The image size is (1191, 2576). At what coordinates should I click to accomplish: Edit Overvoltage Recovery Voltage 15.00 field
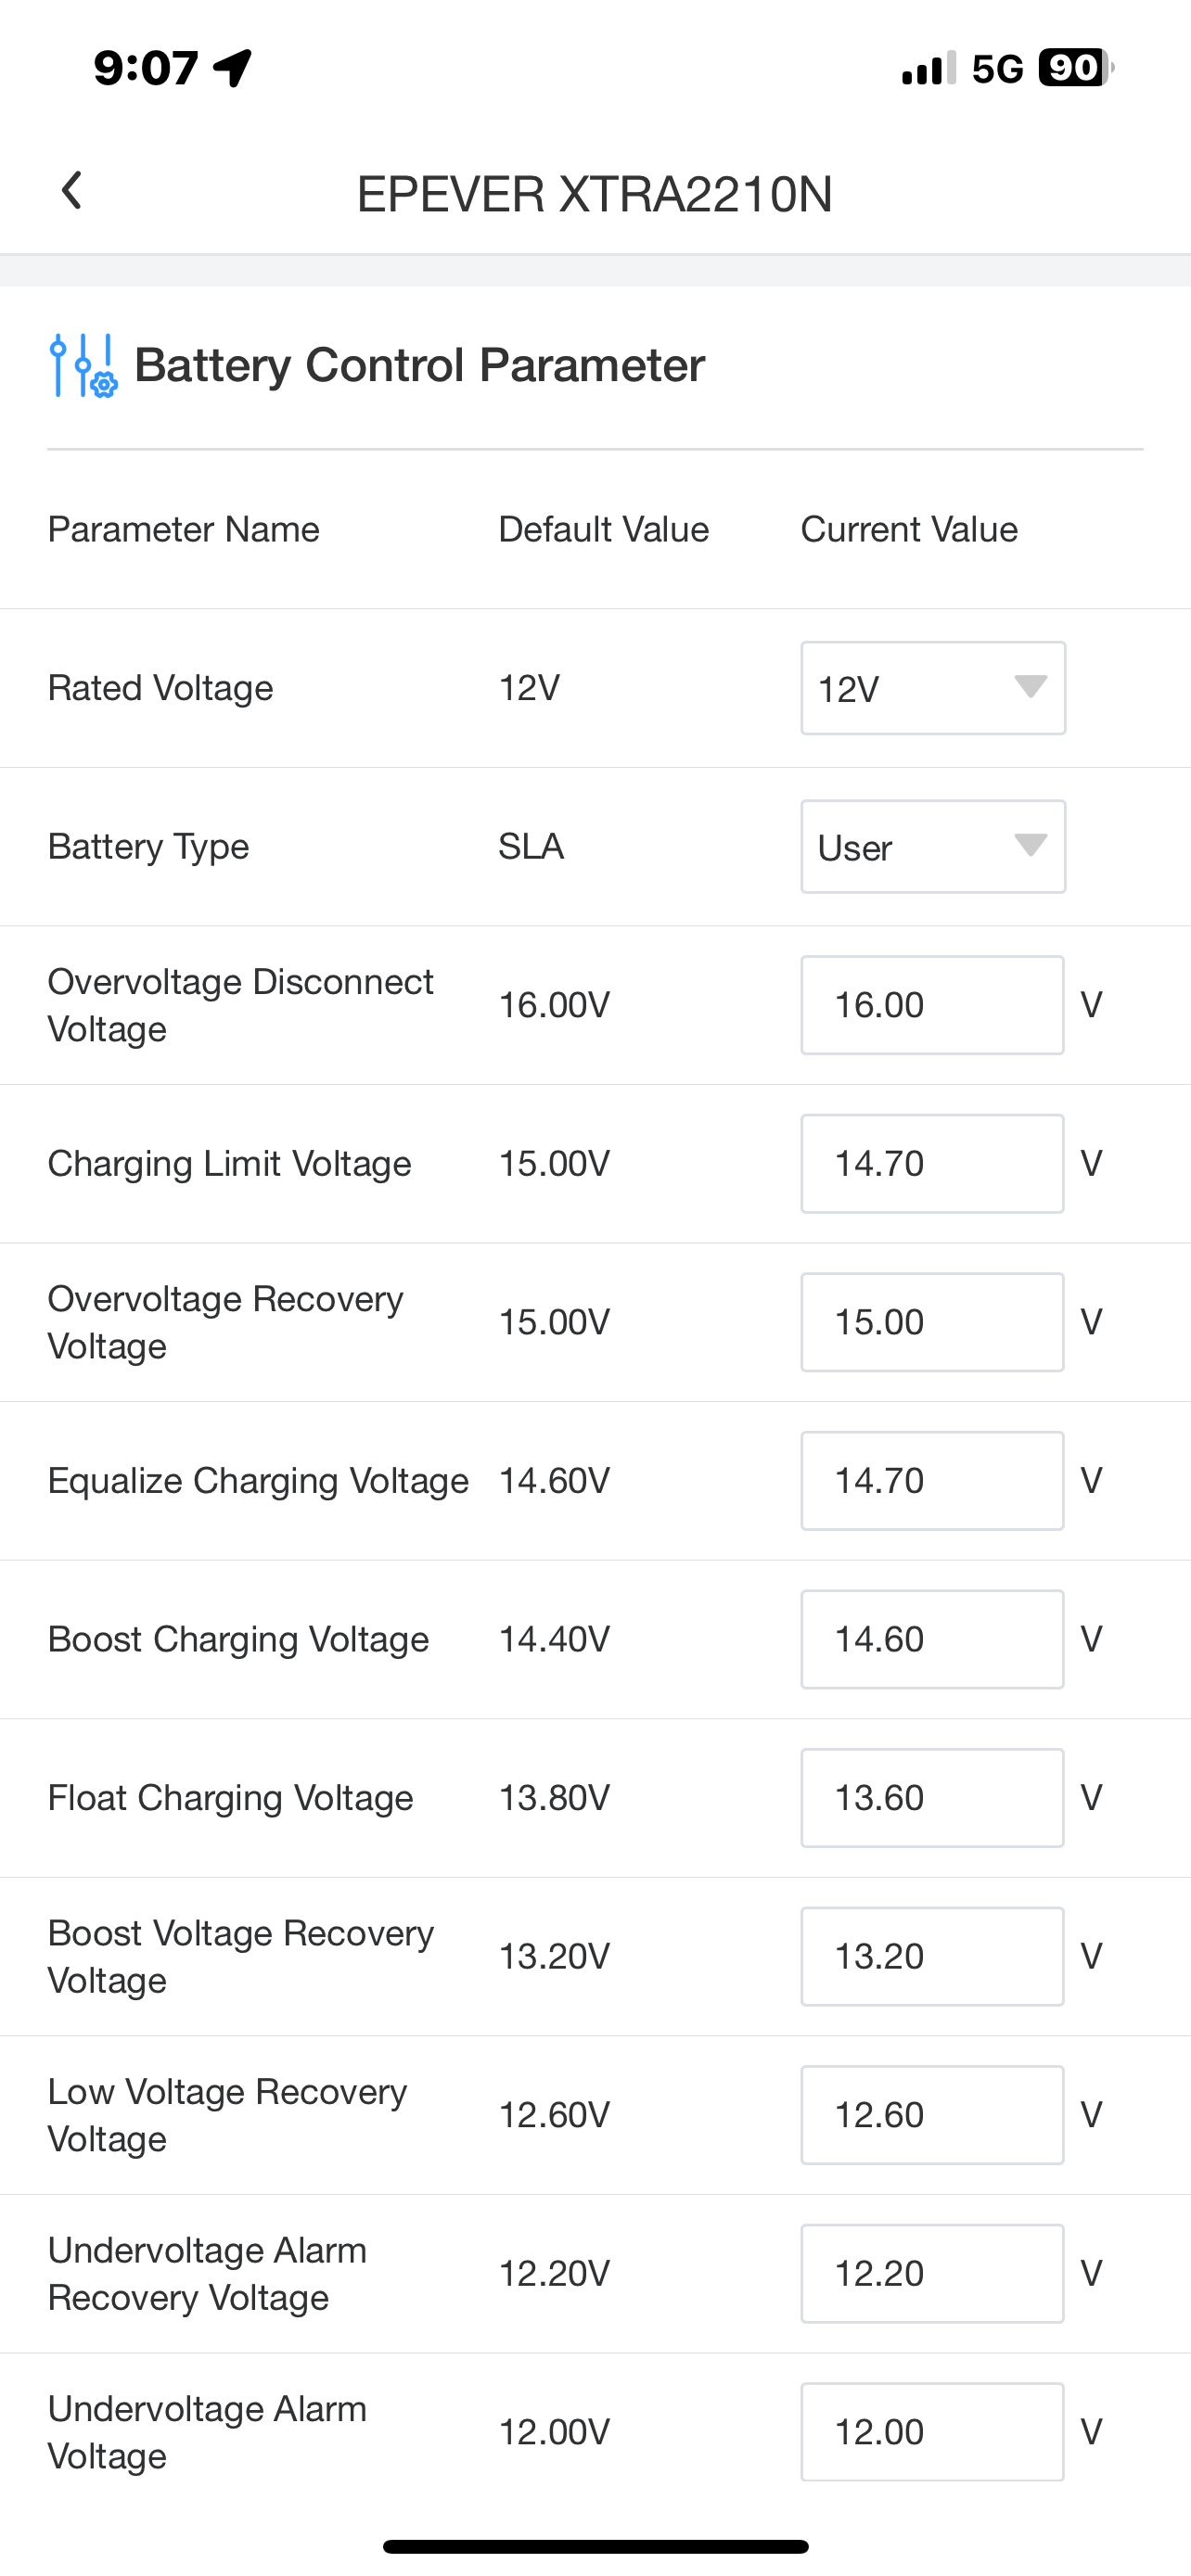(931, 1322)
